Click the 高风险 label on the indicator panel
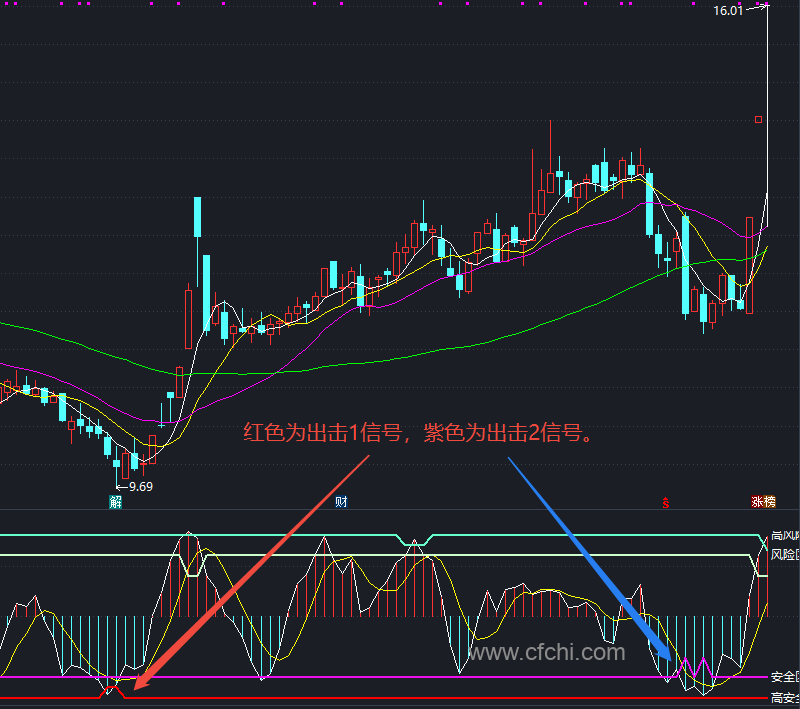Screen dimensions: 800x709 point(785,536)
